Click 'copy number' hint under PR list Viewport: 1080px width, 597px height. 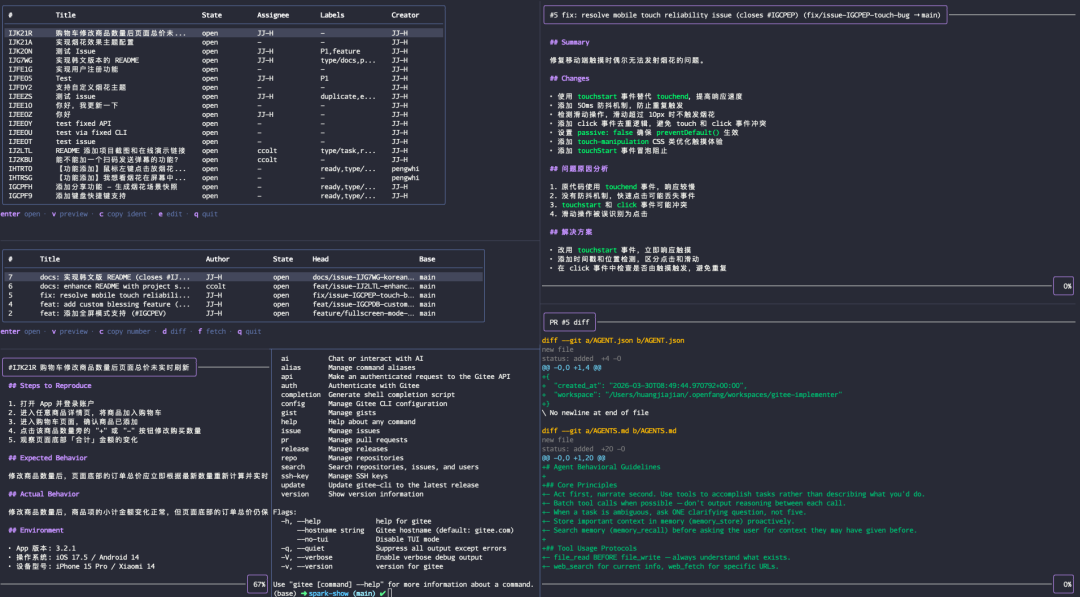pos(129,331)
